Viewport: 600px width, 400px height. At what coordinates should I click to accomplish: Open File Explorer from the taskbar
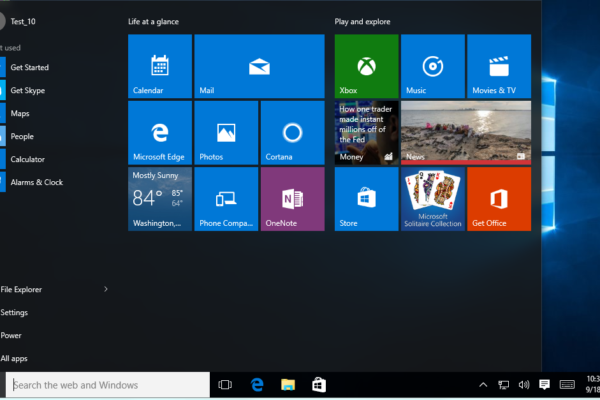point(288,385)
